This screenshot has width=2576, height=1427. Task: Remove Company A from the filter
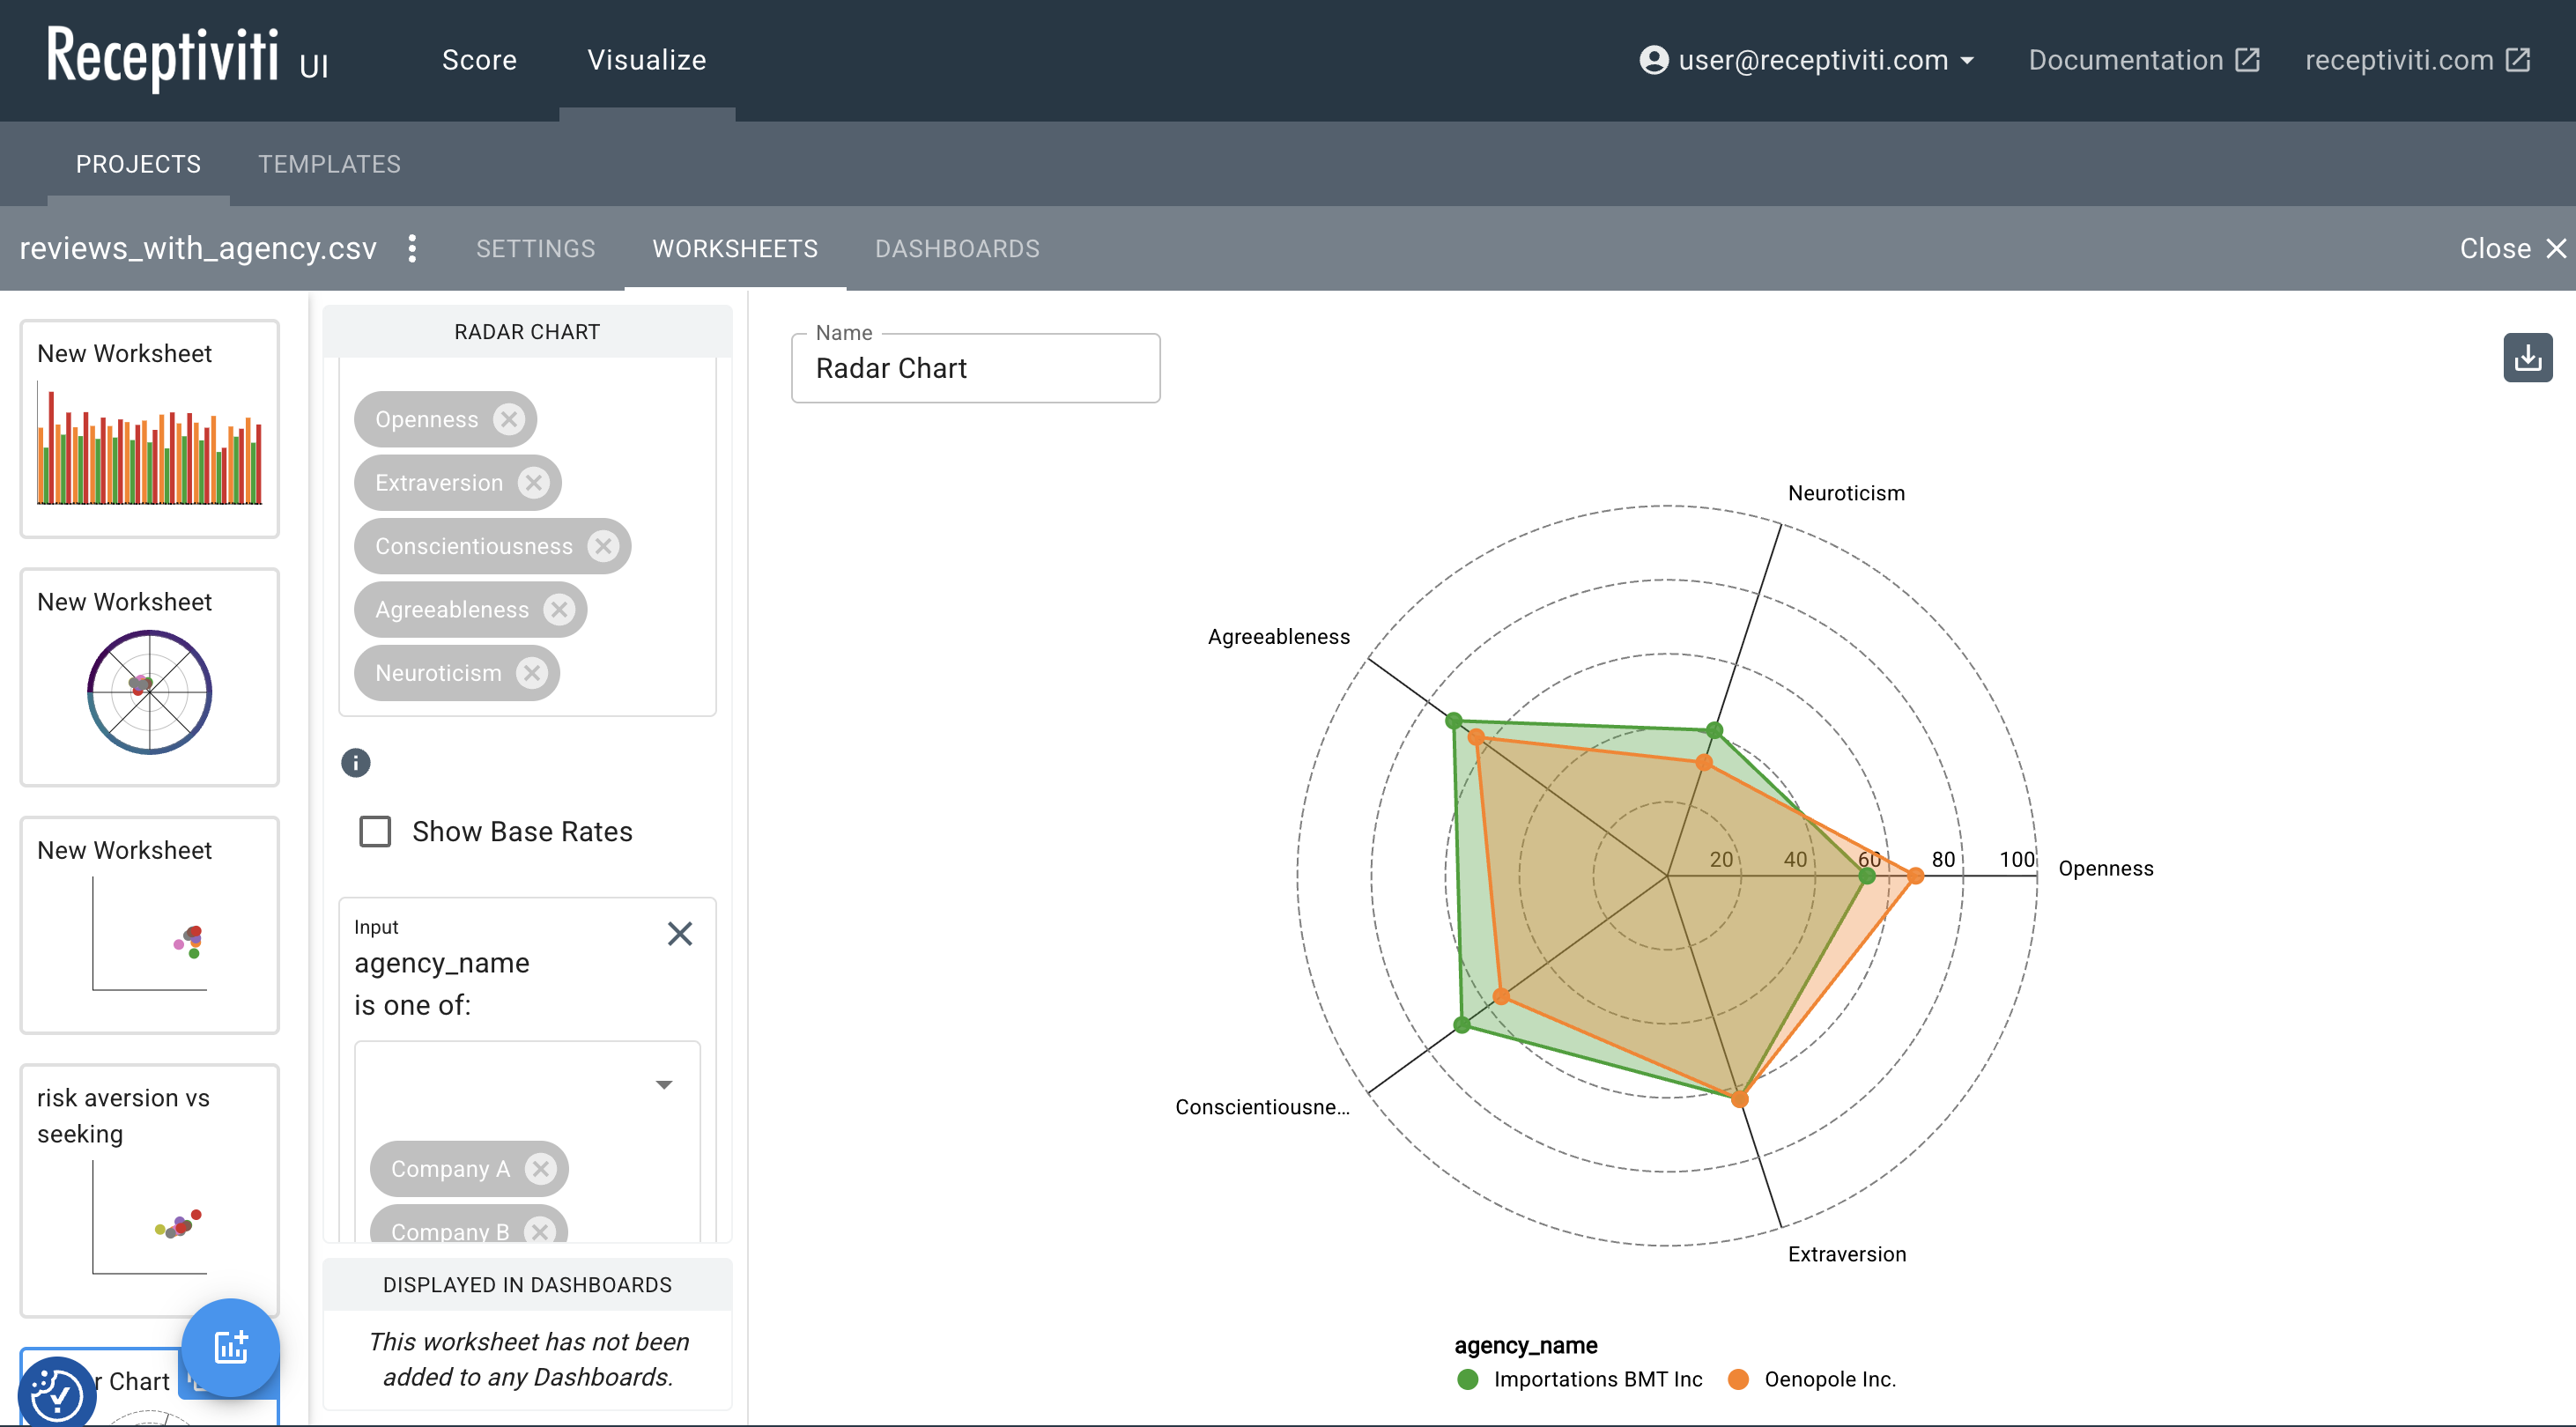[x=541, y=1169]
